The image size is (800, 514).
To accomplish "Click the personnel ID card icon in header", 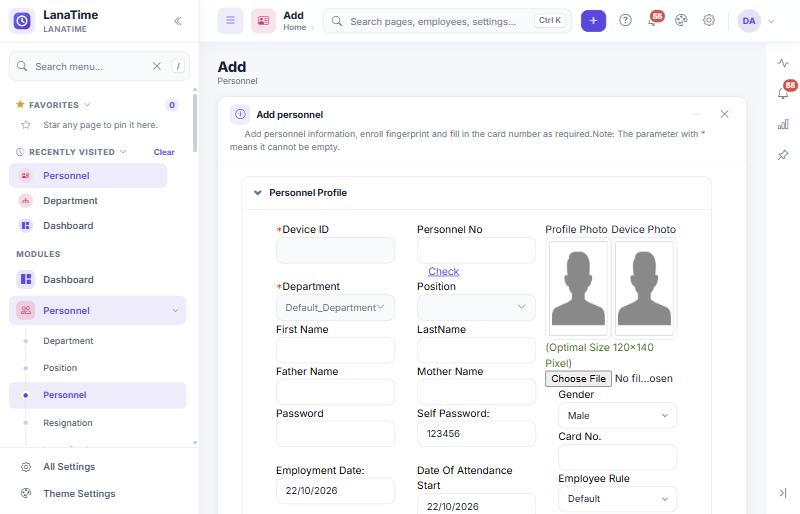I will (x=263, y=20).
